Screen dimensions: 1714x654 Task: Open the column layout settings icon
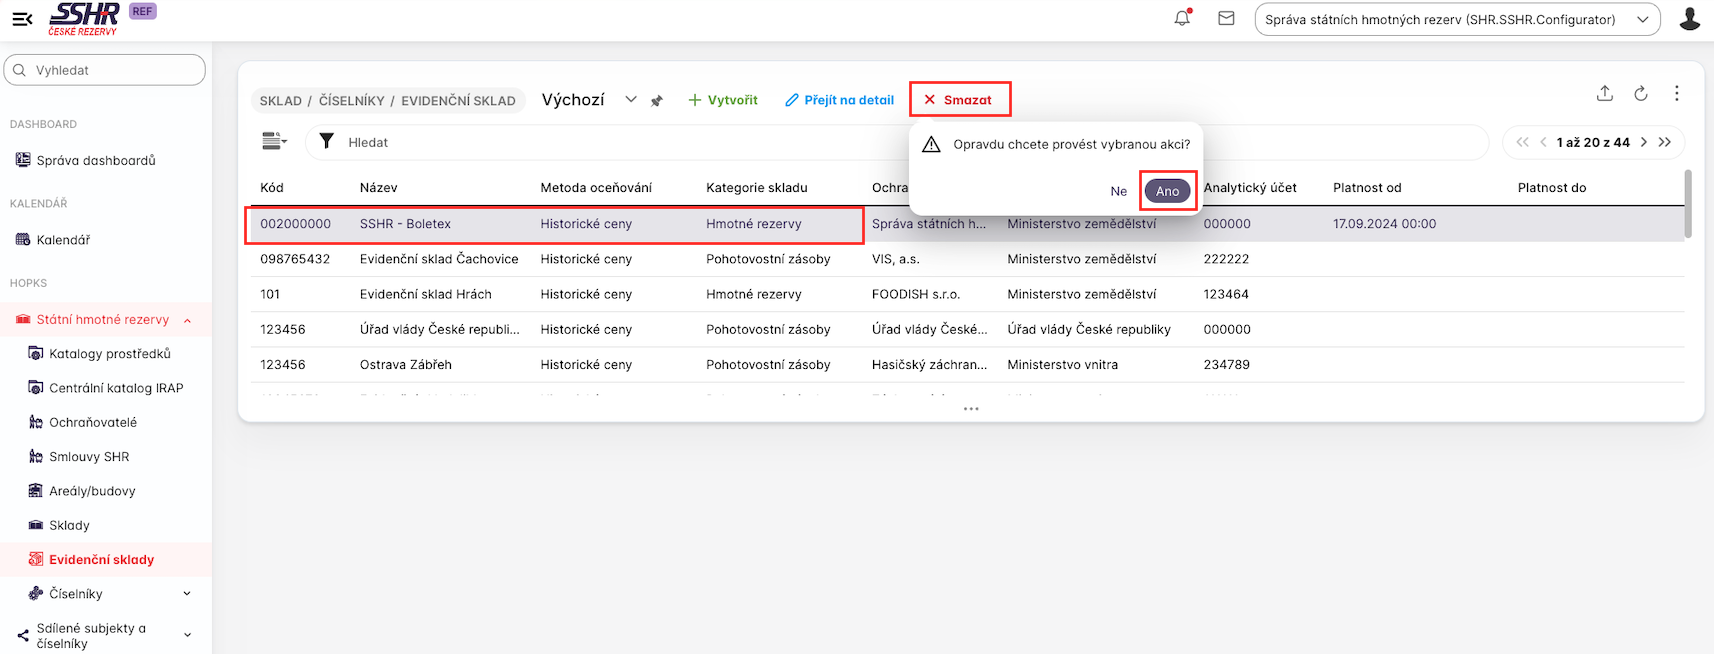273,142
